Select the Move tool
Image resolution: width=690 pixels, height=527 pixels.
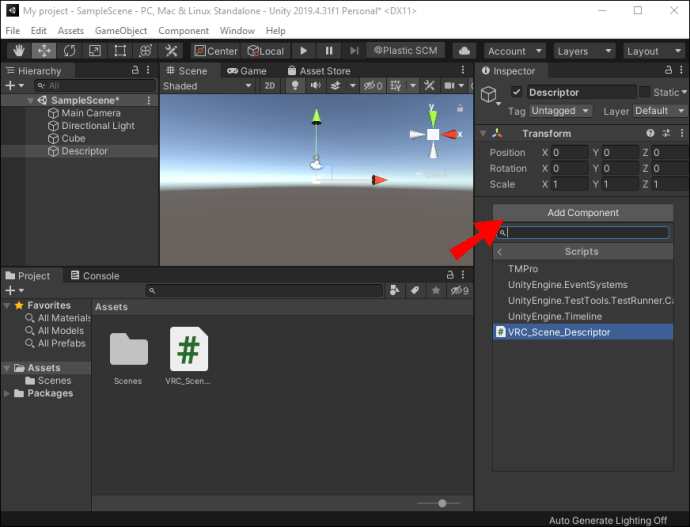[44, 51]
